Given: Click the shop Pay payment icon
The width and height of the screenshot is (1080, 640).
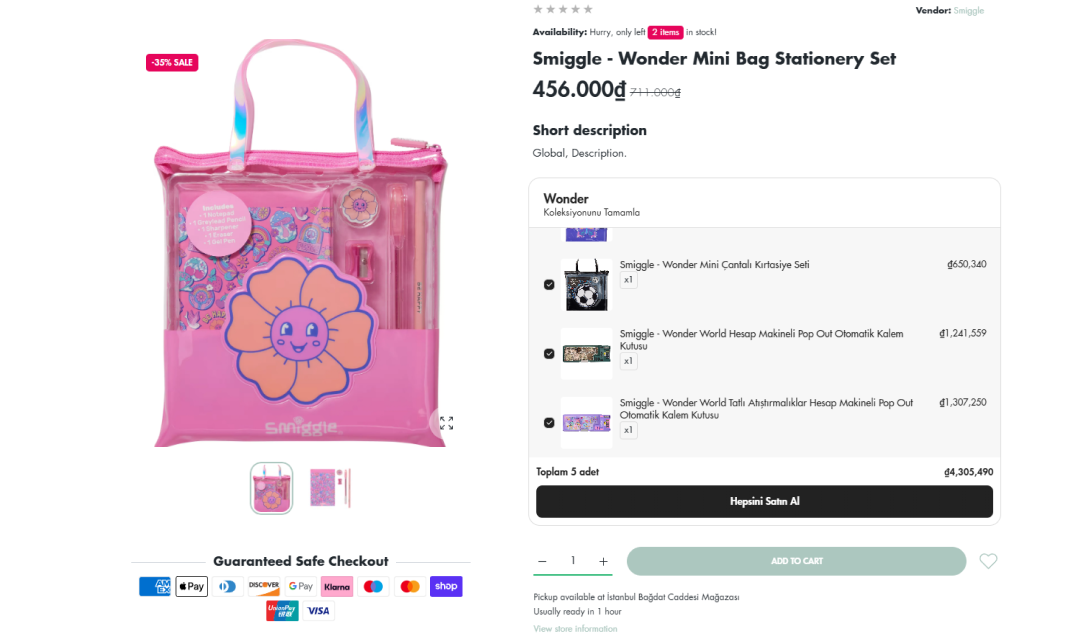Looking at the screenshot, I should point(446,586).
